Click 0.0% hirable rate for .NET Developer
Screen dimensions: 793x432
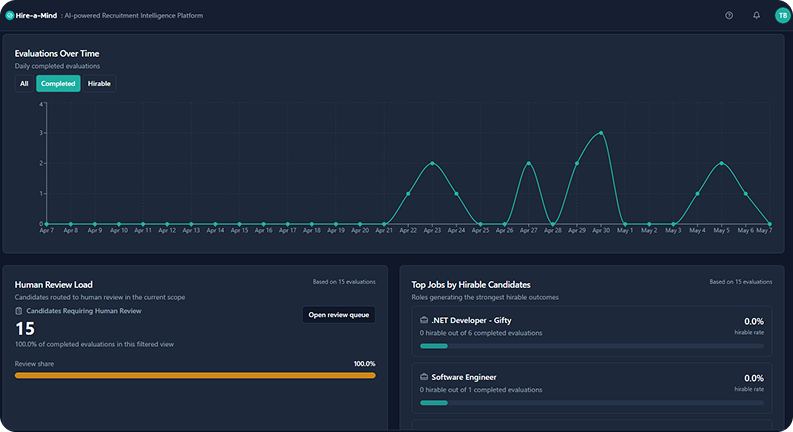pyautogui.click(x=754, y=321)
